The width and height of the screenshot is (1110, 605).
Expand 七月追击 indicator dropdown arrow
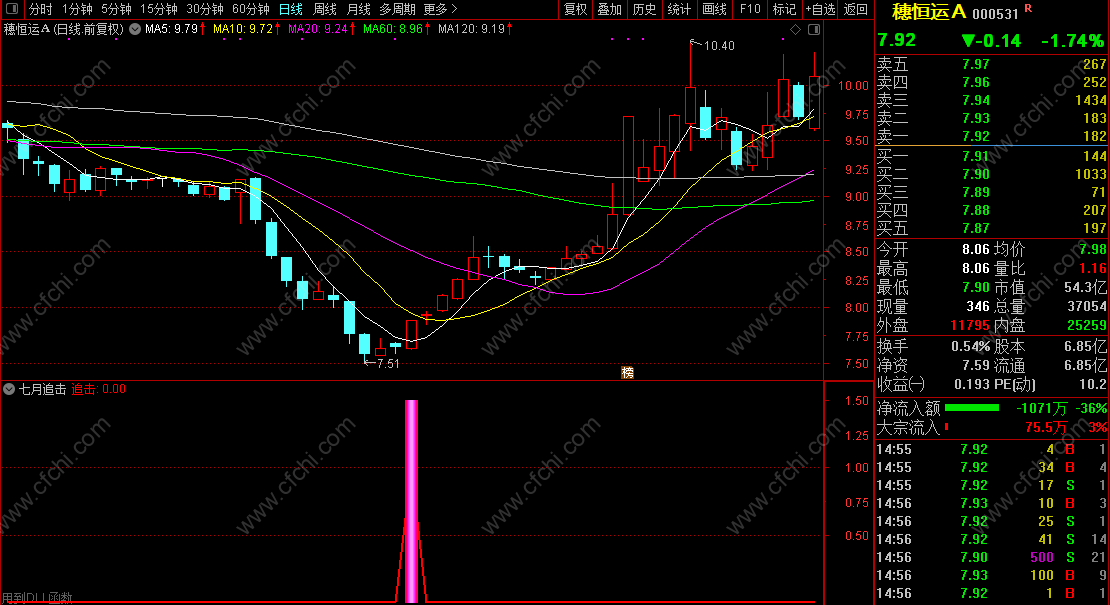9,389
